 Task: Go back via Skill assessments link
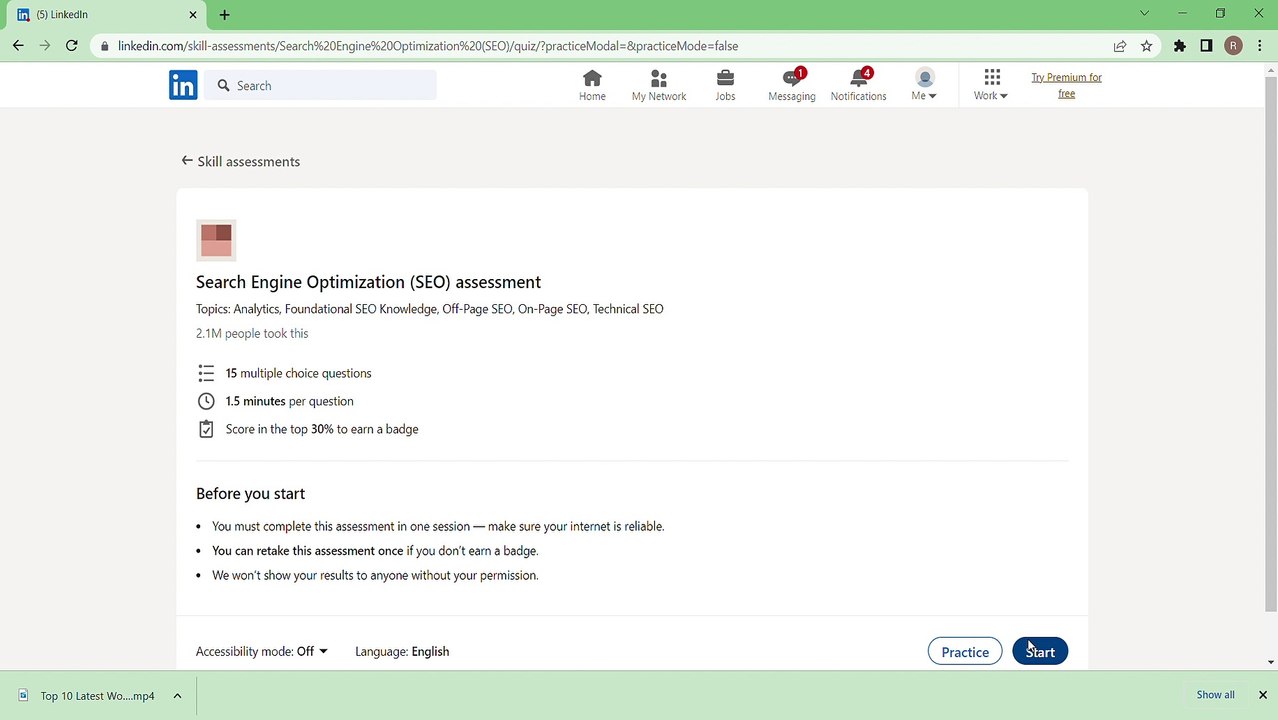pyautogui.click(x=241, y=161)
